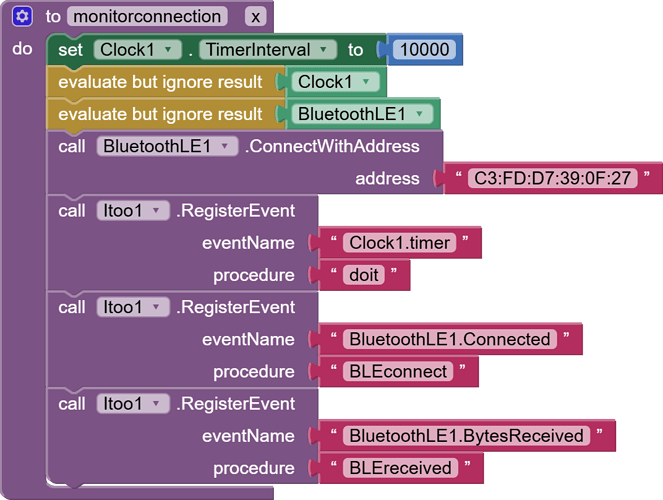Open the TimerInterval property dropdown
This screenshot has width=663, height=500.
(268, 49)
